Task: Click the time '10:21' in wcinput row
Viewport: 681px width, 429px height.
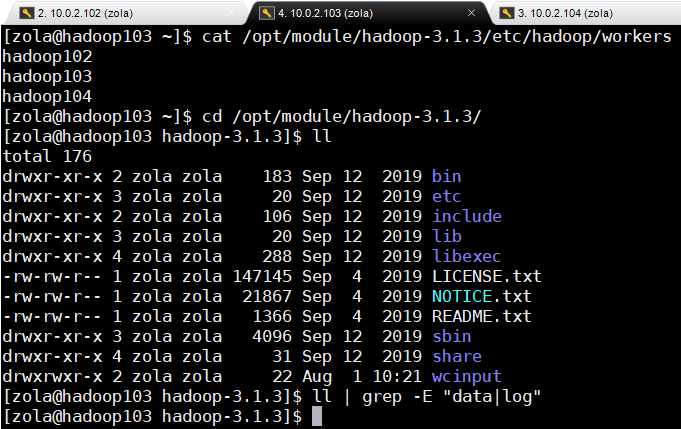Action: click(x=397, y=376)
